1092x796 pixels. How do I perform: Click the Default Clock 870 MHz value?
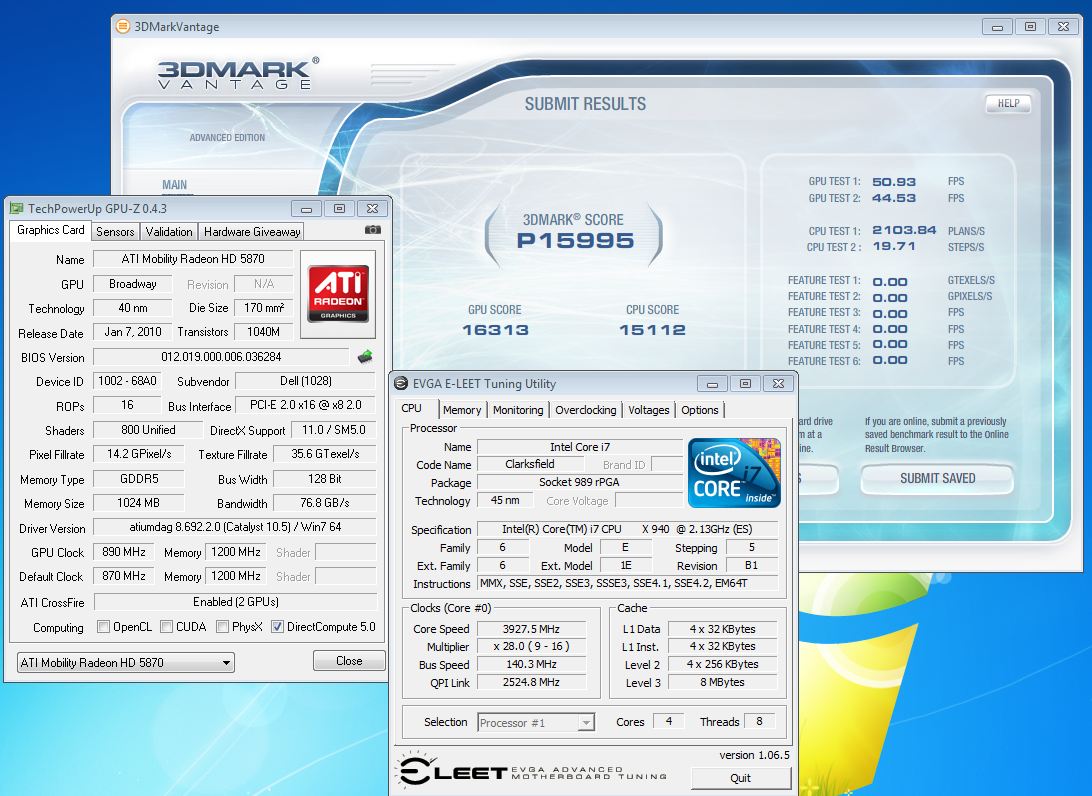coord(124,576)
